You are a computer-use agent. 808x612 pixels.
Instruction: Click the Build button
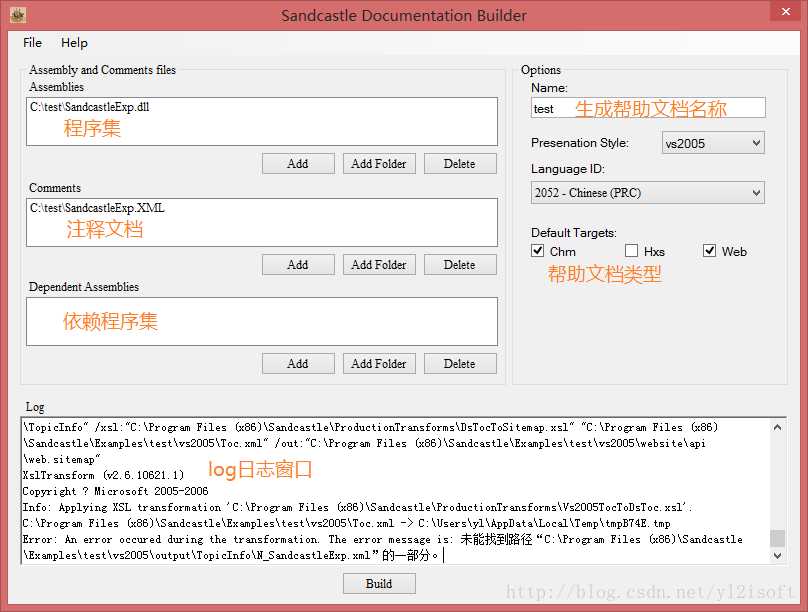coord(379,584)
